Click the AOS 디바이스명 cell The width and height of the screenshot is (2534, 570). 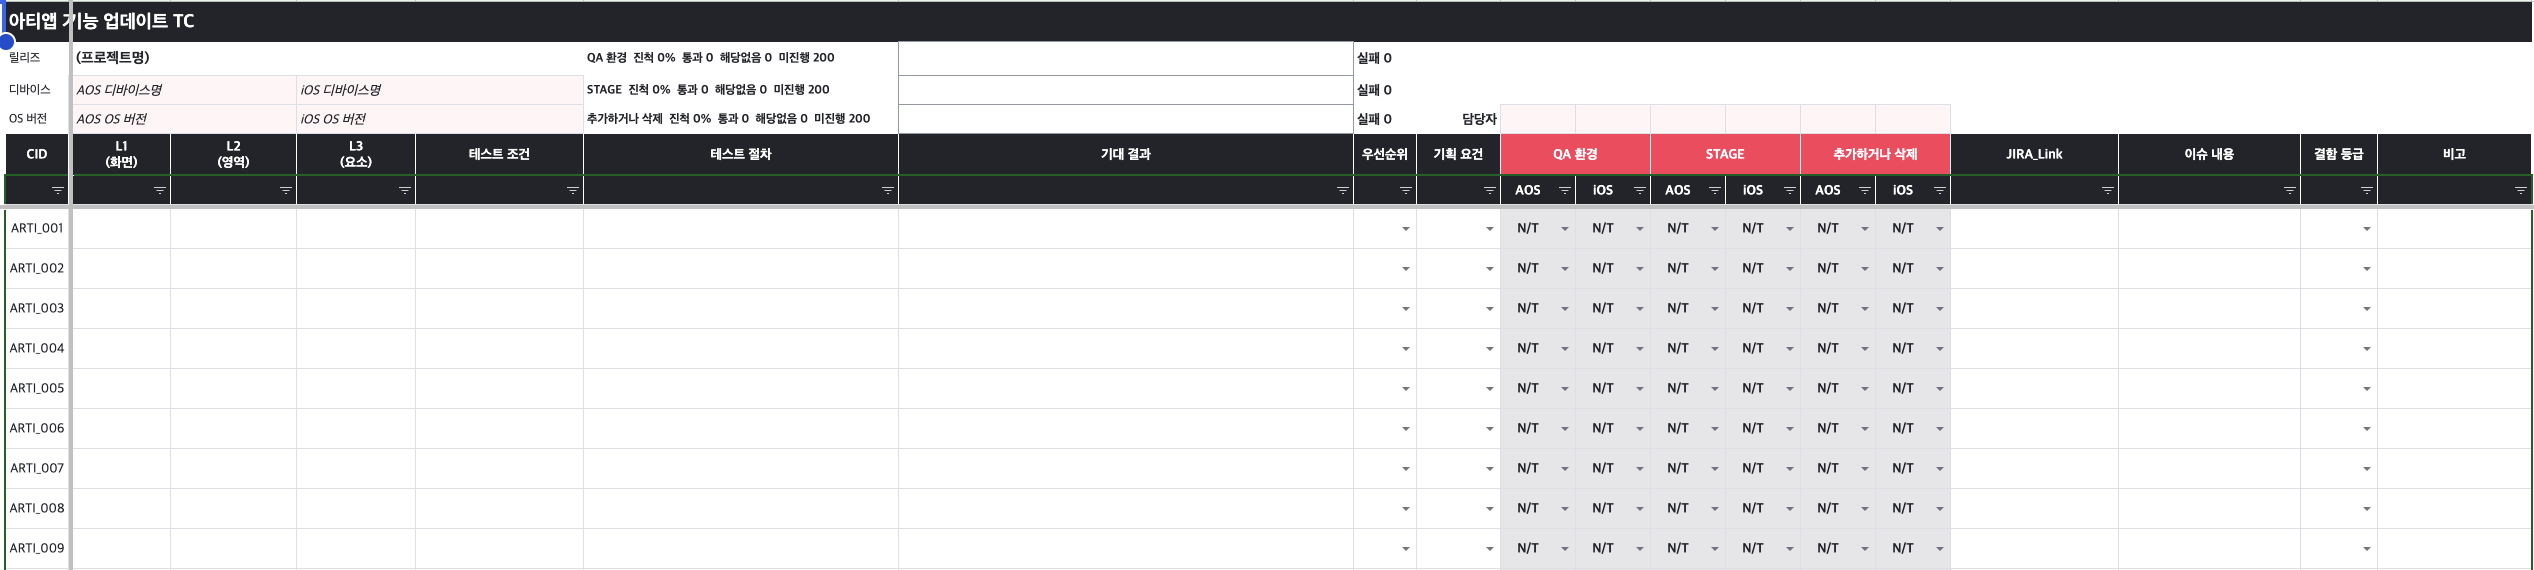click(184, 90)
